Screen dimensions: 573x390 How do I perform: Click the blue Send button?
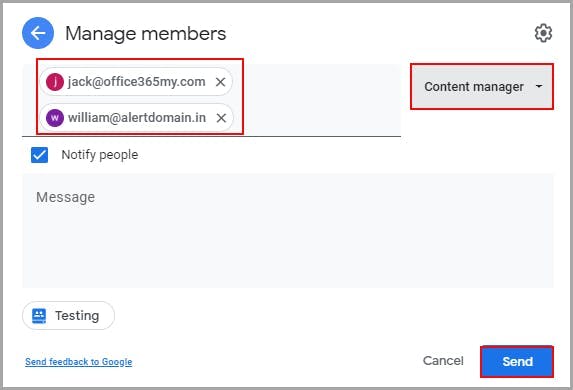point(517,361)
